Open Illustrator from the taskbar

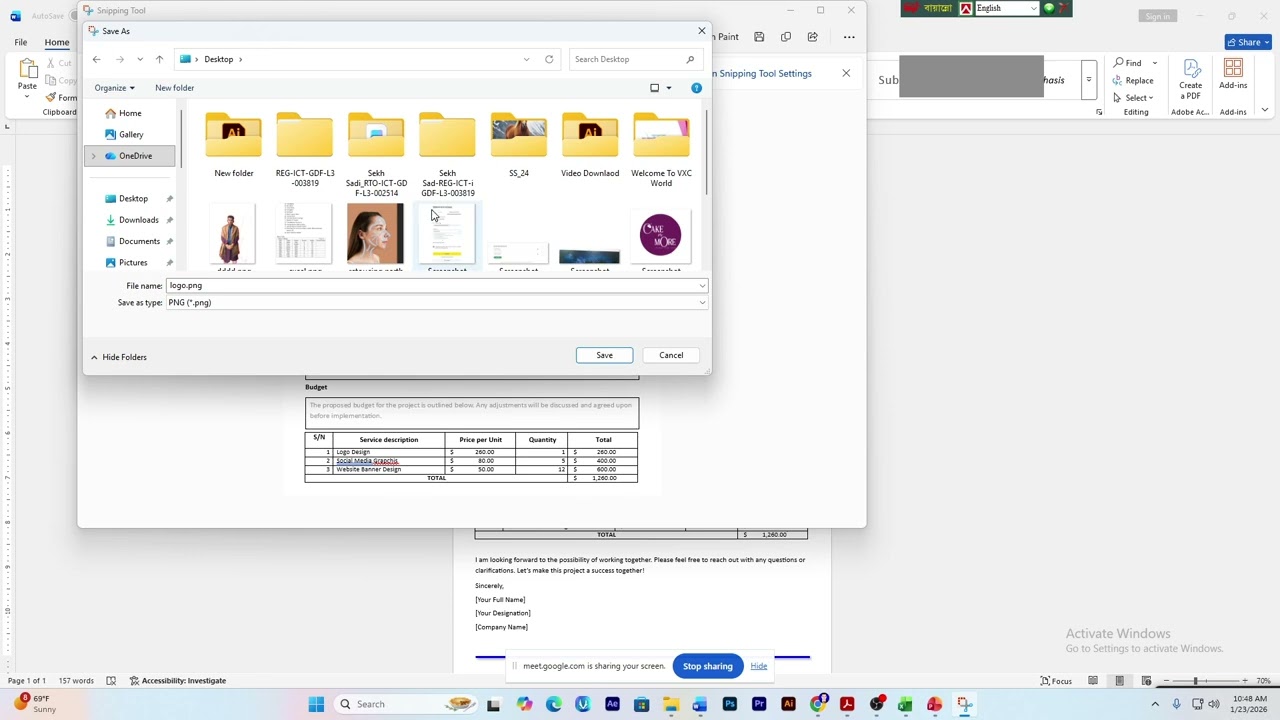coord(788,704)
